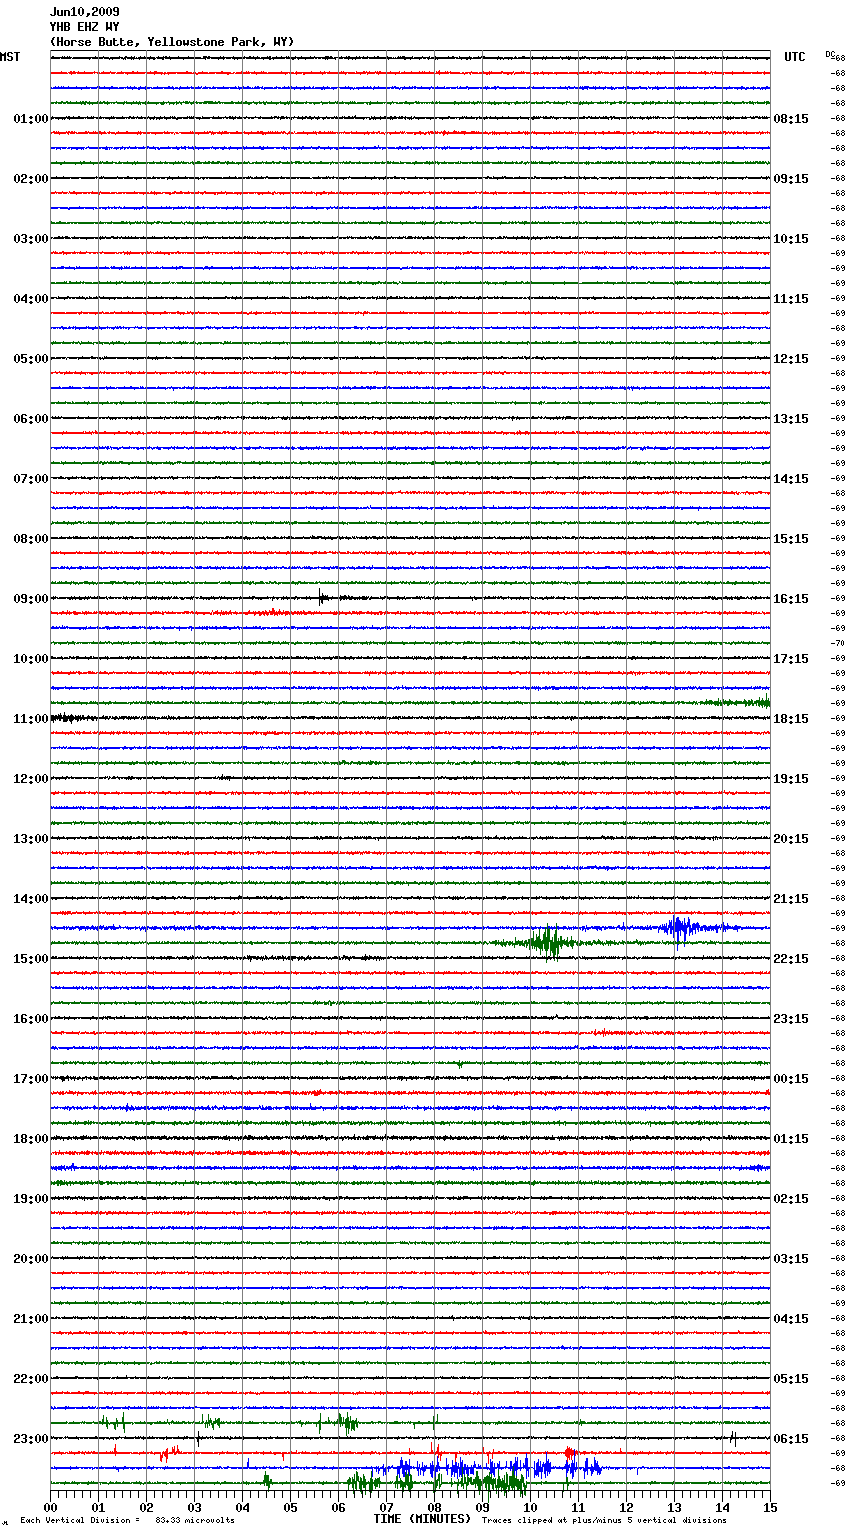This screenshot has height=1534, width=850.
Task: Click the date header 'Jun10,2009'
Action: click(x=85, y=12)
